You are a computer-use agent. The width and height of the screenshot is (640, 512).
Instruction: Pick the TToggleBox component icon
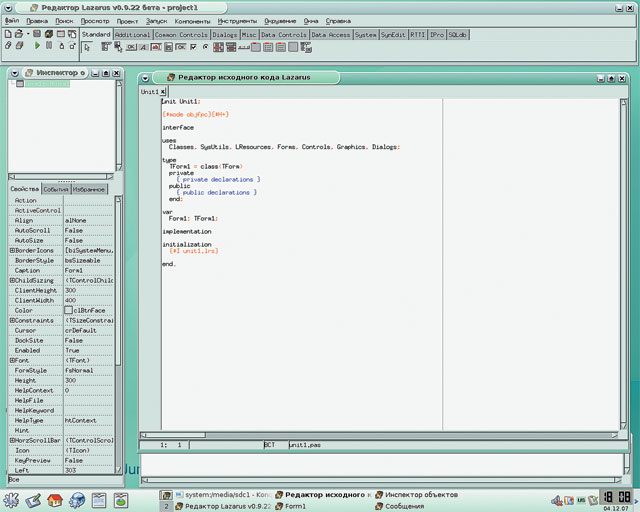181,47
